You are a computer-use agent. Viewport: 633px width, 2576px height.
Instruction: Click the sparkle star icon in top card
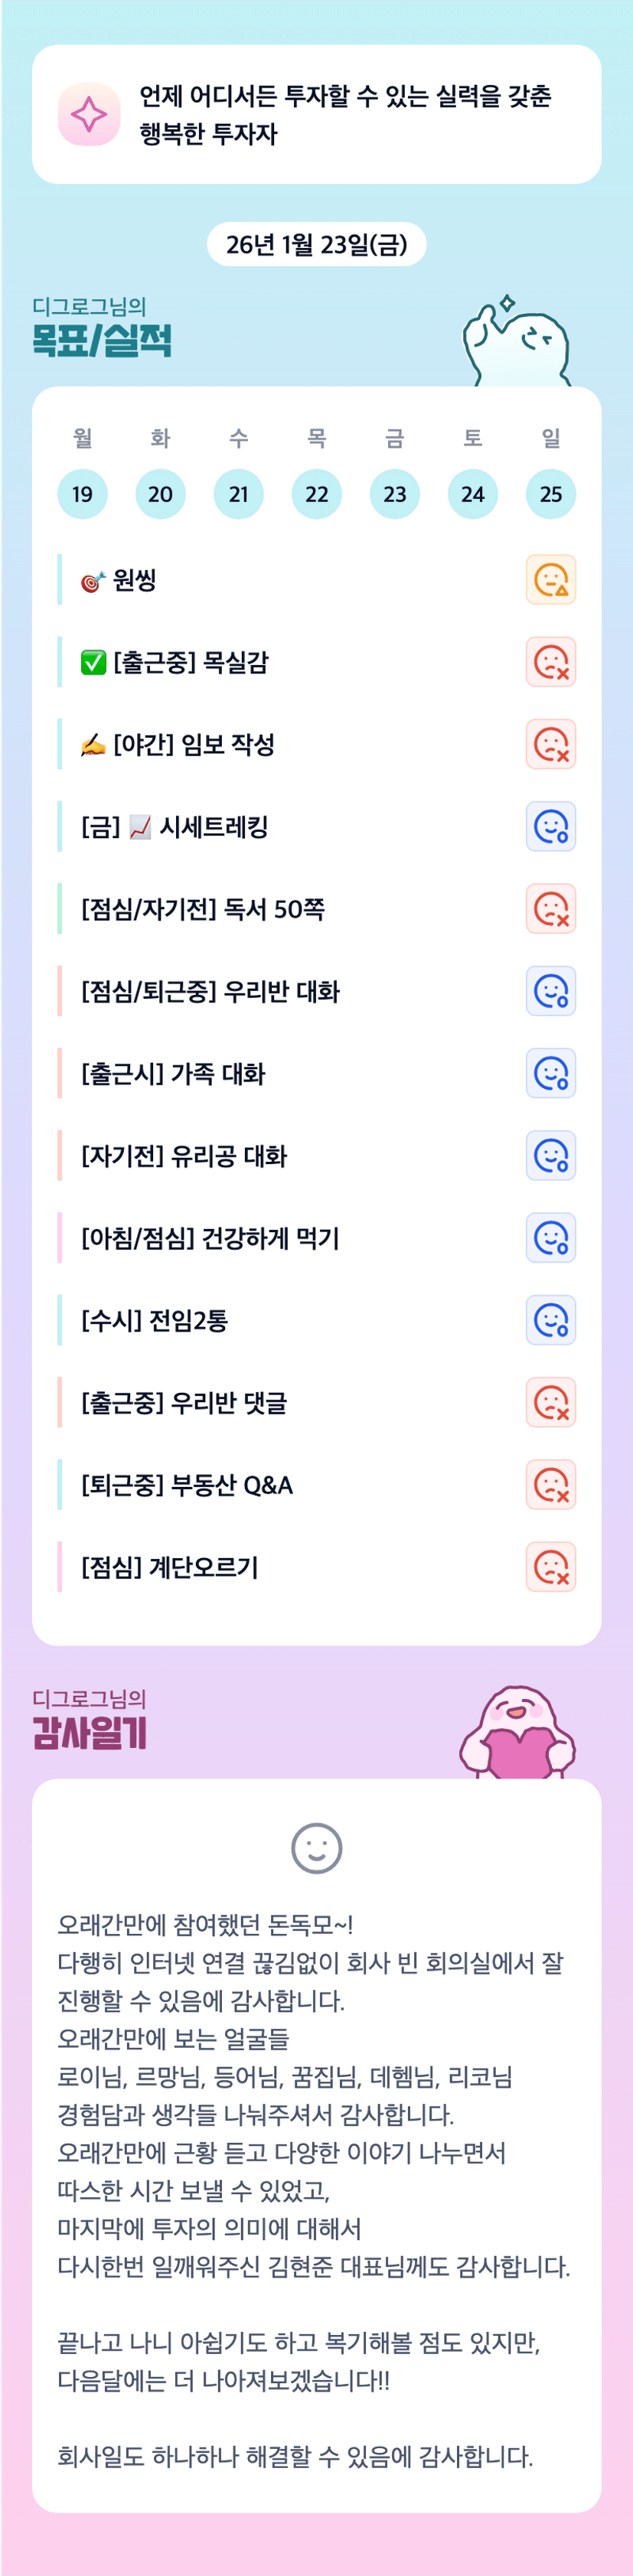[89, 114]
